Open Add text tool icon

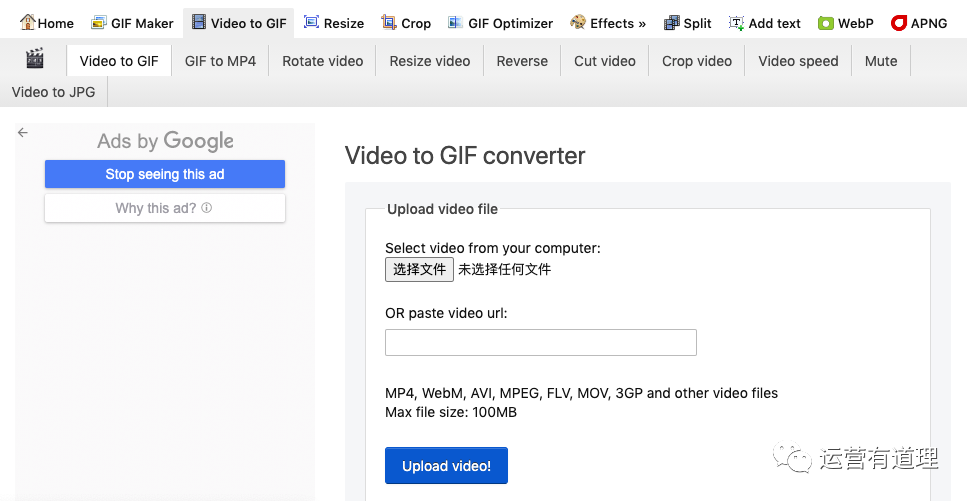click(736, 23)
